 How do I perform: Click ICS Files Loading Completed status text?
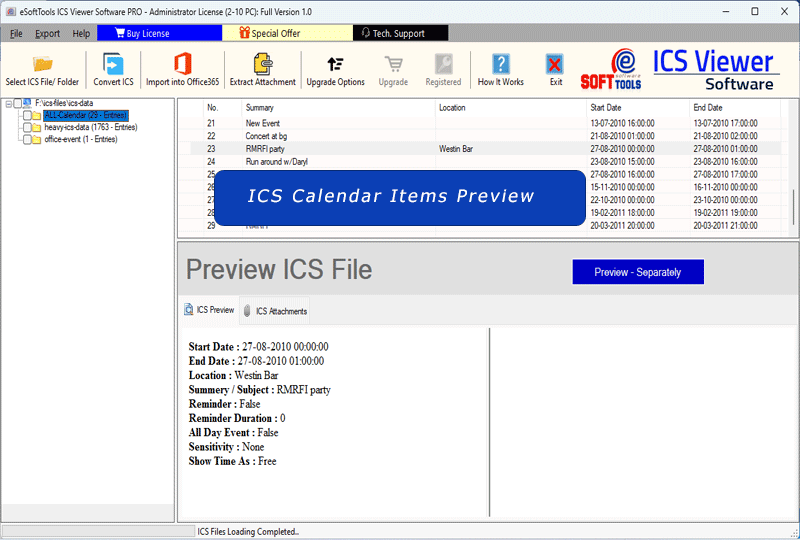248,531
